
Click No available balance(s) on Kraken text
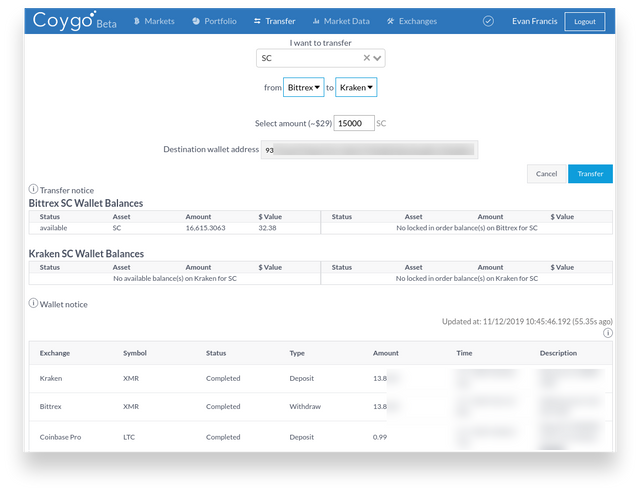[x=175, y=278]
